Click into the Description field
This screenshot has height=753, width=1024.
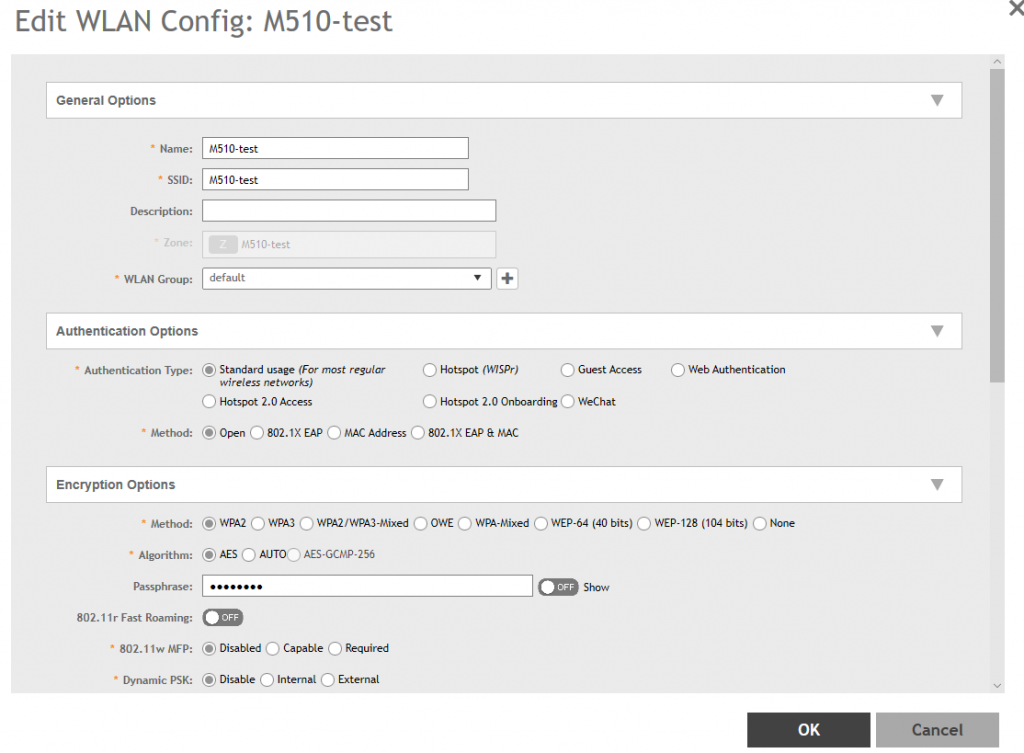click(x=348, y=211)
